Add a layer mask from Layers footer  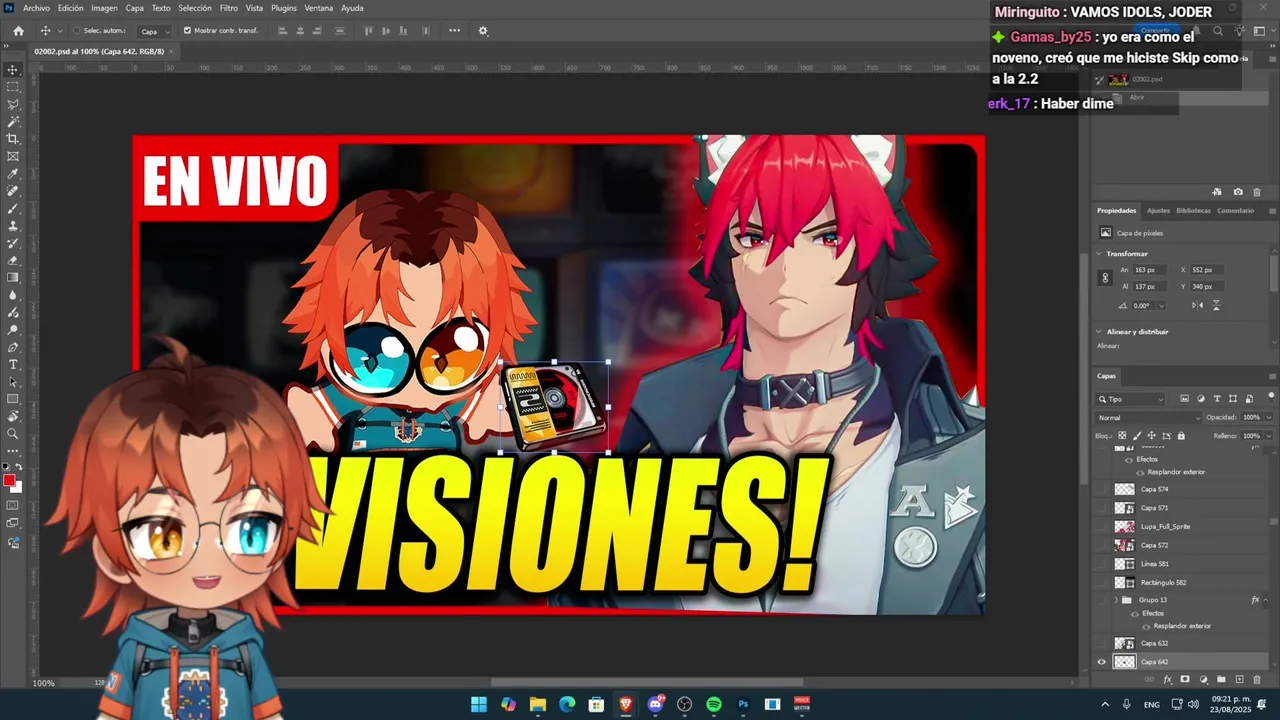tap(1185, 680)
